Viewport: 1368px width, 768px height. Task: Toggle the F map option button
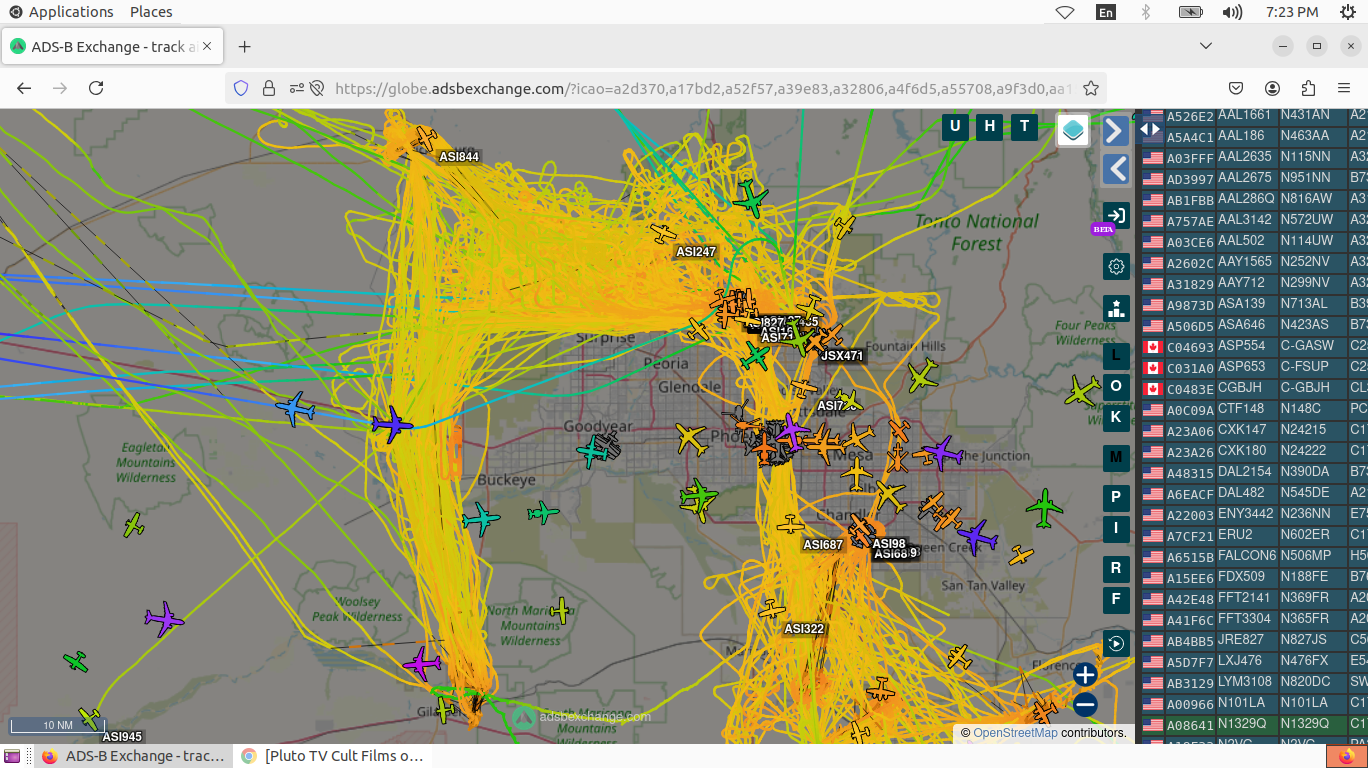[x=1116, y=599]
